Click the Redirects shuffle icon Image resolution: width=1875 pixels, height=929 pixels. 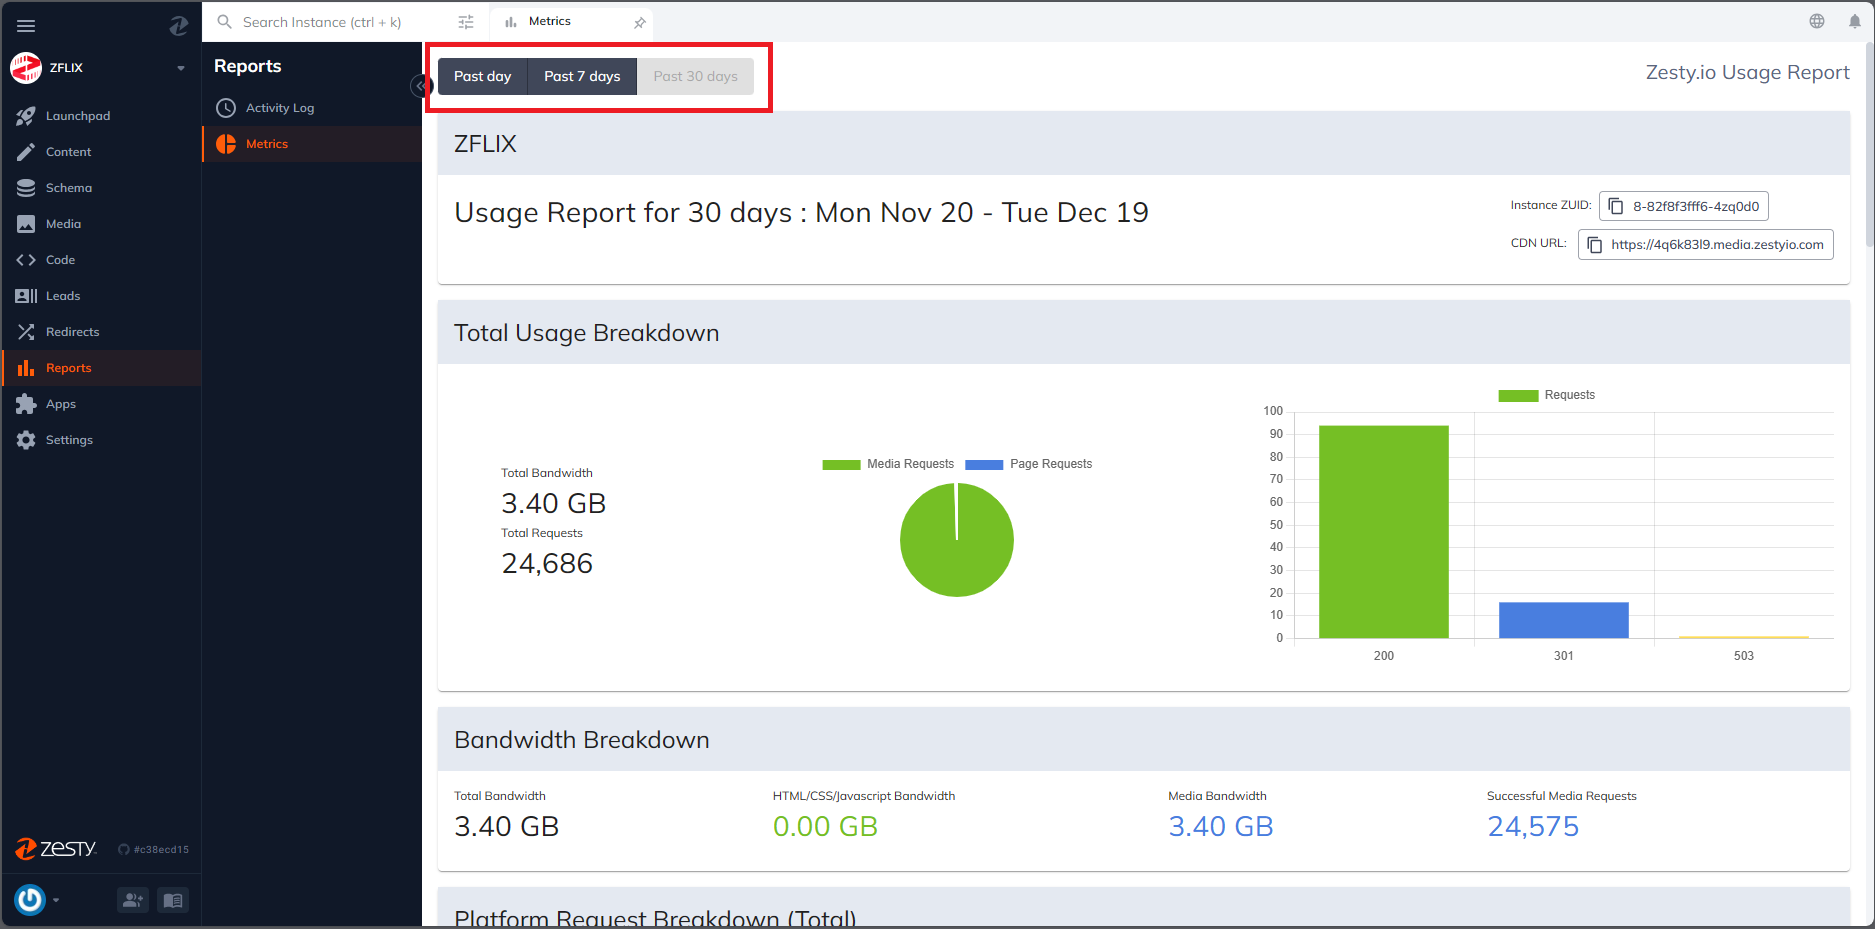[x=26, y=332]
